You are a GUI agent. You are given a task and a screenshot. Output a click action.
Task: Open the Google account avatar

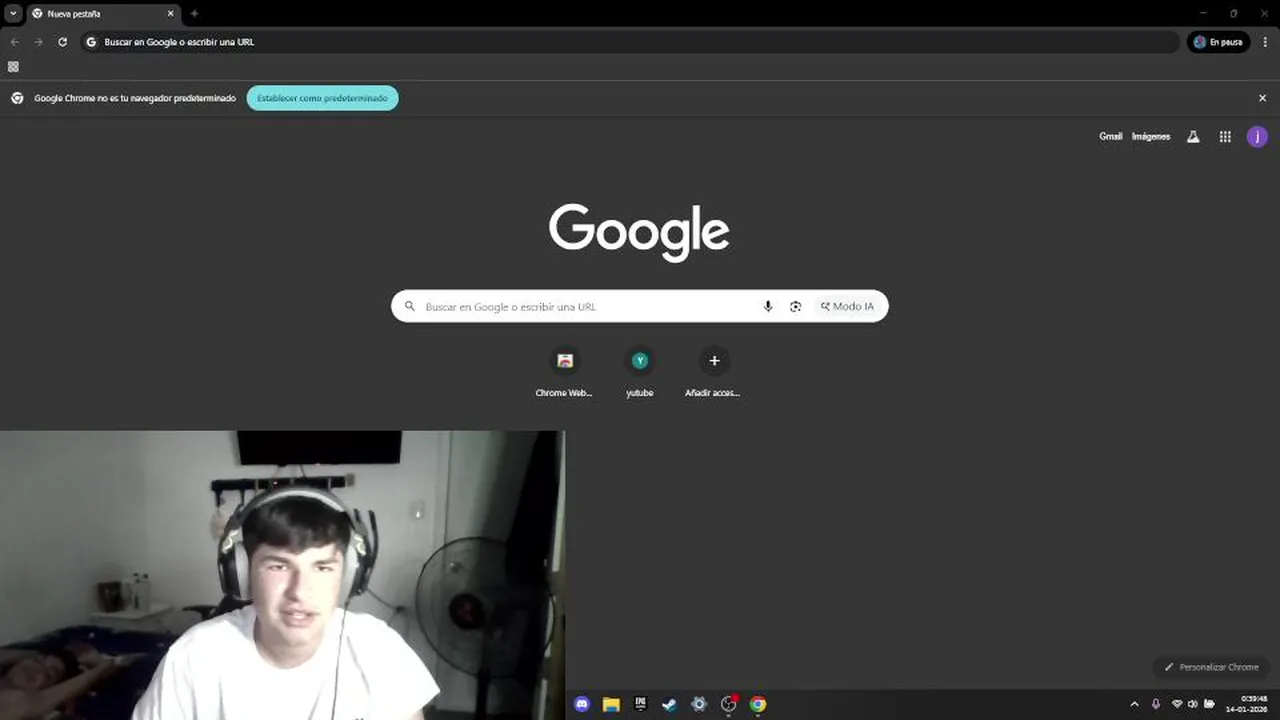(1257, 137)
